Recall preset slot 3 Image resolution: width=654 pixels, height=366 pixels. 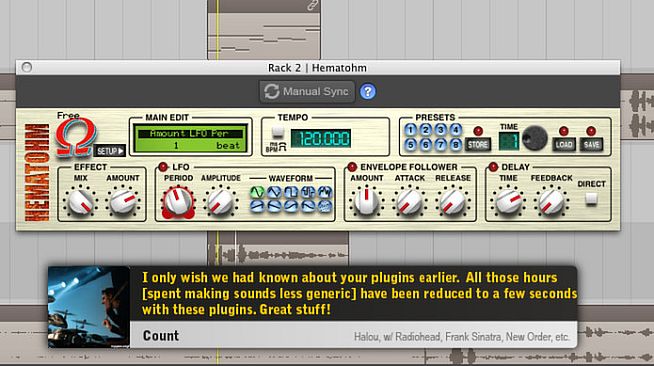point(440,130)
